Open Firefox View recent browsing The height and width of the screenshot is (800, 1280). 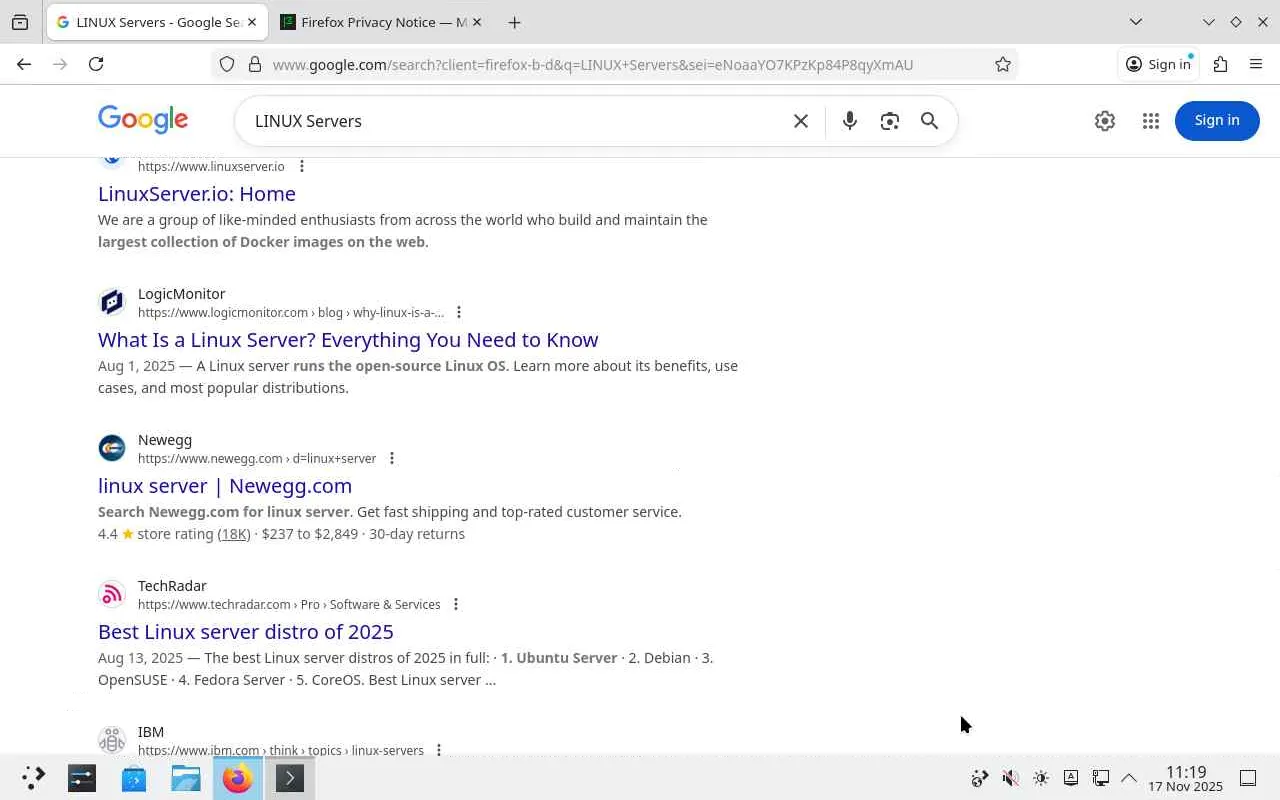tap(20, 22)
